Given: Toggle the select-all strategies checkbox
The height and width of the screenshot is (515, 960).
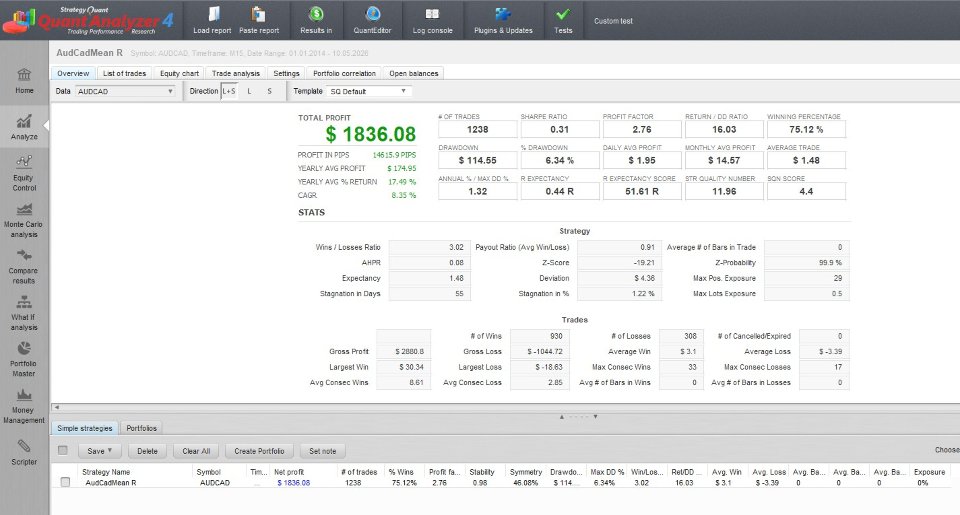Looking at the screenshot, I should (x=62, y=451).
